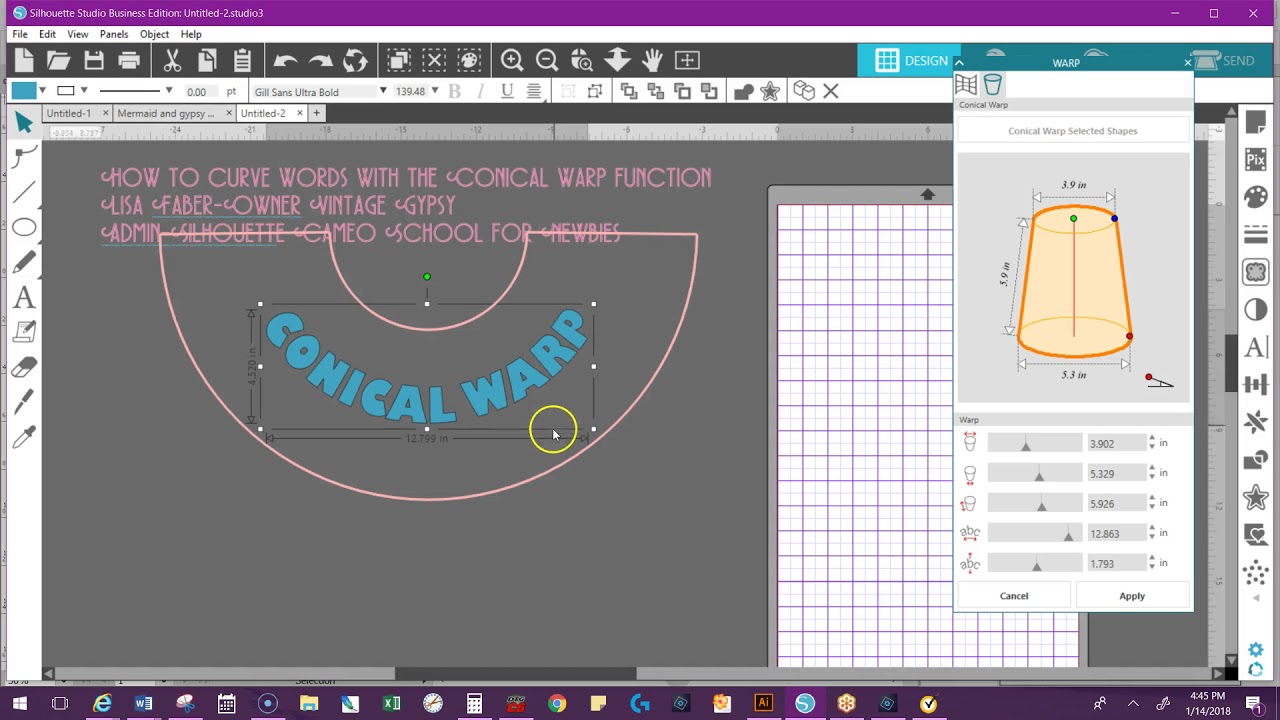This screenshot has height=720, width=1280.
Task: Click Conical Warp Selected Shapes button
Action: [x=1073, y=131]
